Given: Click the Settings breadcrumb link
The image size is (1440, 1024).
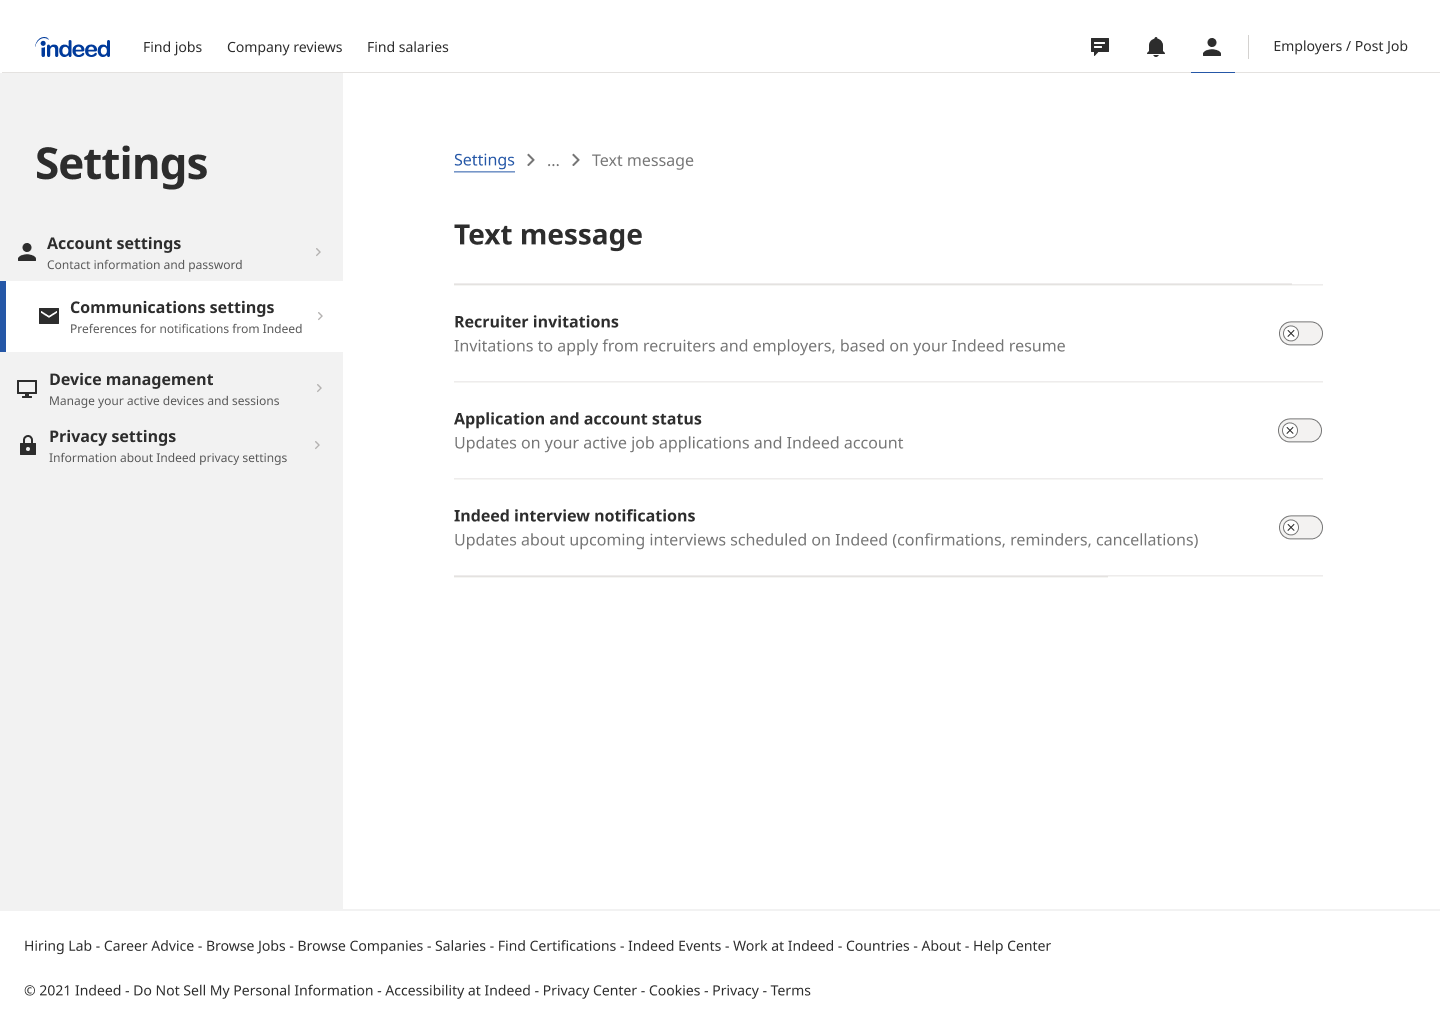Looking at the screenshot, I should (x=484, y=160).
